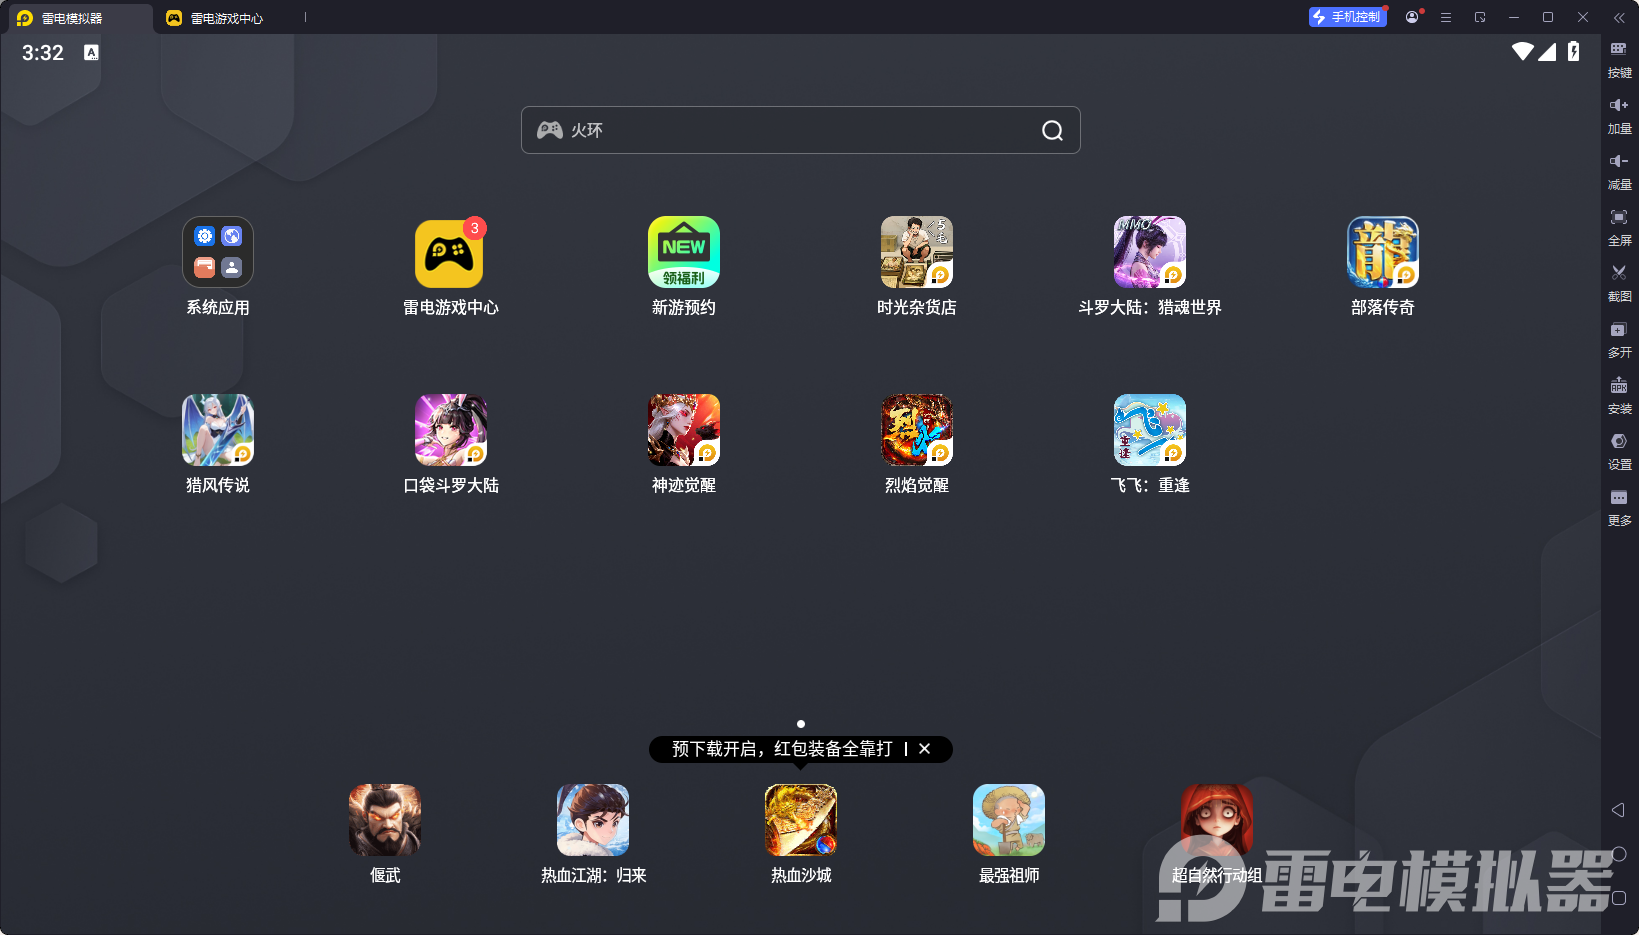Open the 神迹觉醒 game
Screen dimensions: 1639x935
[x=684, y=430]
